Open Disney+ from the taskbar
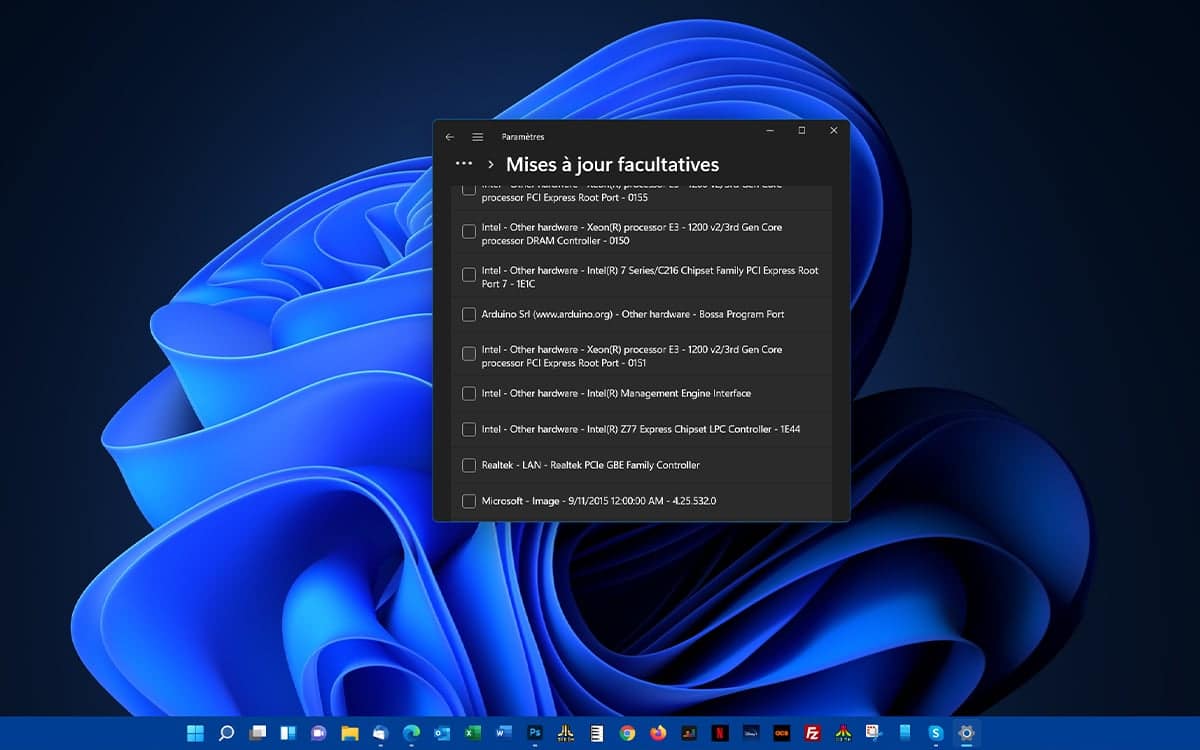This screenshot has width=1200, height=750. coord(751,733)
